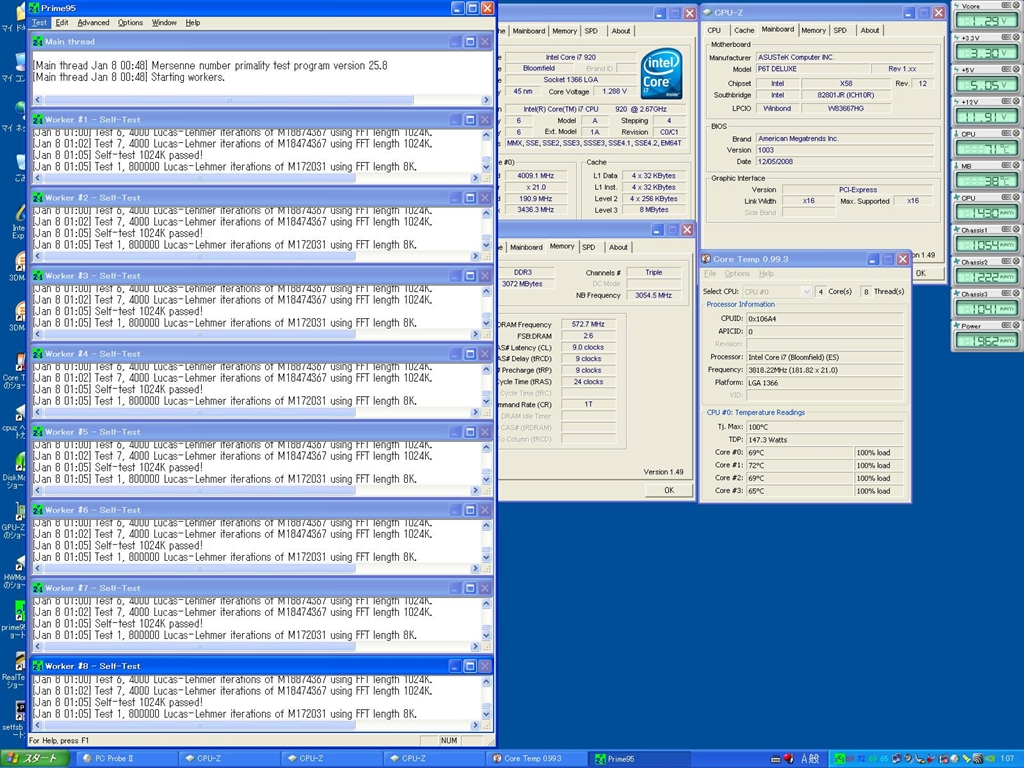Screen dimensions: 1024x768
Task: Open the Edit menu in Prime95
Action: 62,22
